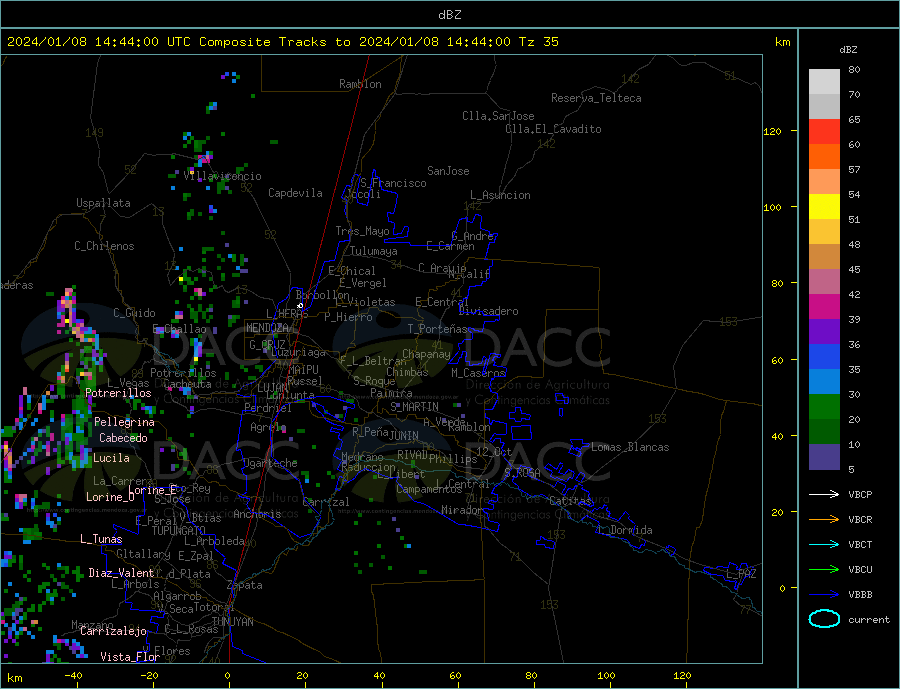Click the L_PAZ label
This screenshot has width=900, height=689.
click(741, 574)
